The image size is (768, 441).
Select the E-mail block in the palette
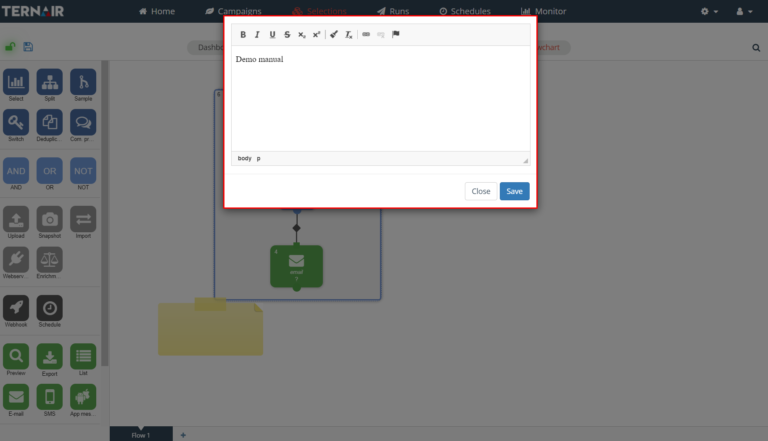16,396
